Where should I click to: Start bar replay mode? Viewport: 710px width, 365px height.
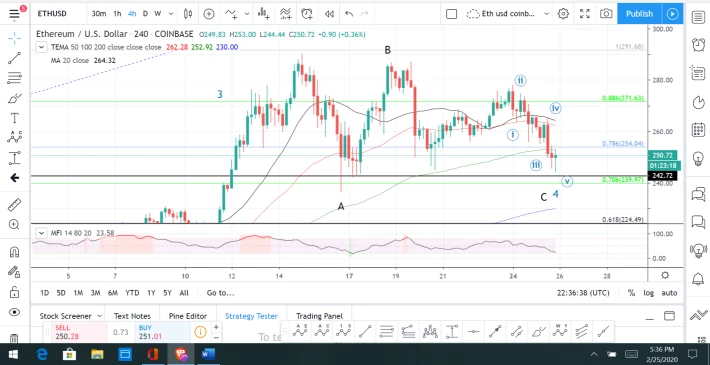(x=329, y=14)
